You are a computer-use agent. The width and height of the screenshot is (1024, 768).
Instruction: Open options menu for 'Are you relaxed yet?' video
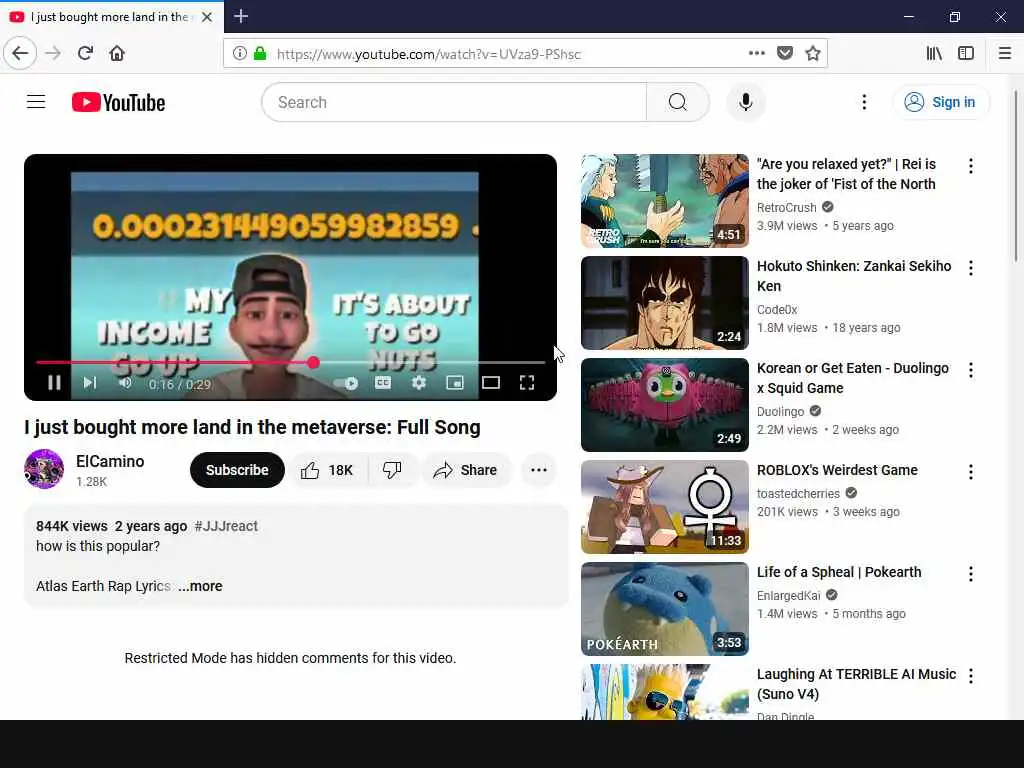point(971,166)
